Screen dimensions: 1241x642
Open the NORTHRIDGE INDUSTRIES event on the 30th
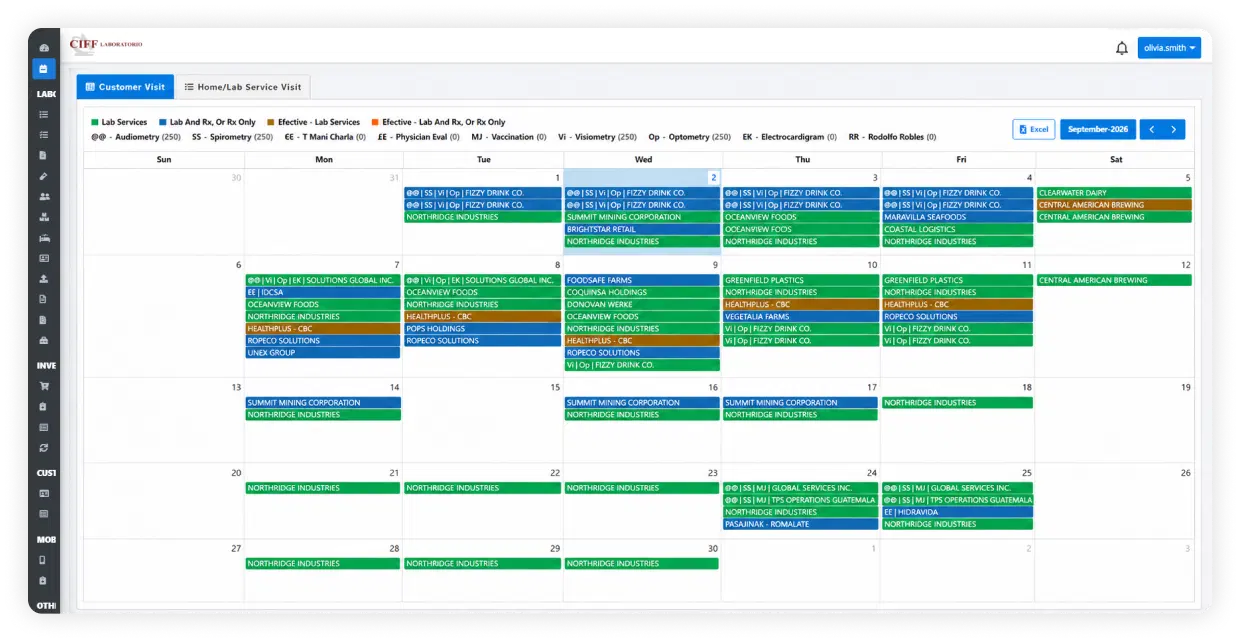tap(642, 564)
